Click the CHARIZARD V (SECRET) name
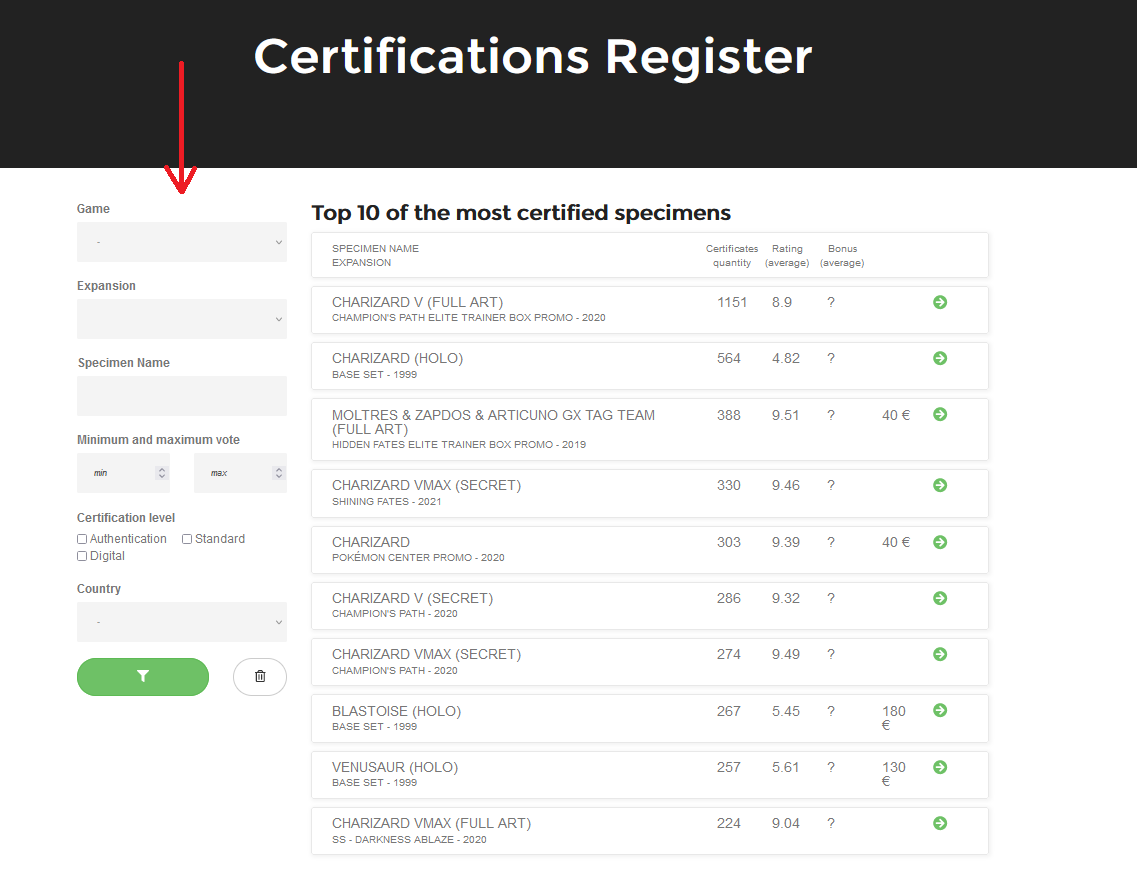The width and height of the screenshot is (1137, 894). tap(413, 598)
